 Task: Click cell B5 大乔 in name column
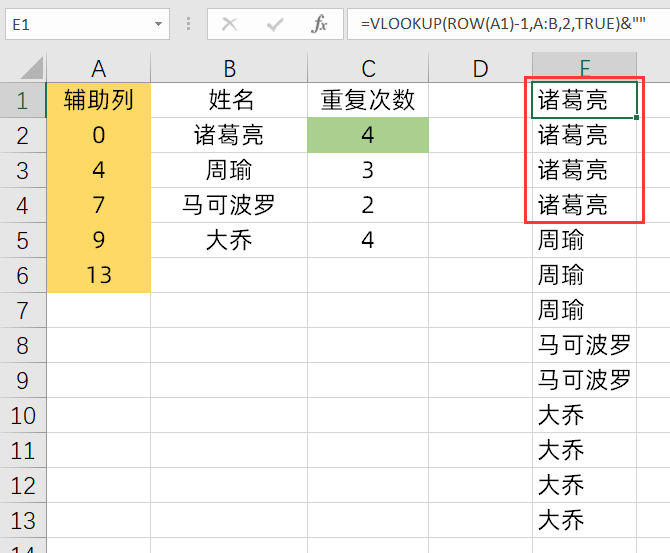click(229, 241)
